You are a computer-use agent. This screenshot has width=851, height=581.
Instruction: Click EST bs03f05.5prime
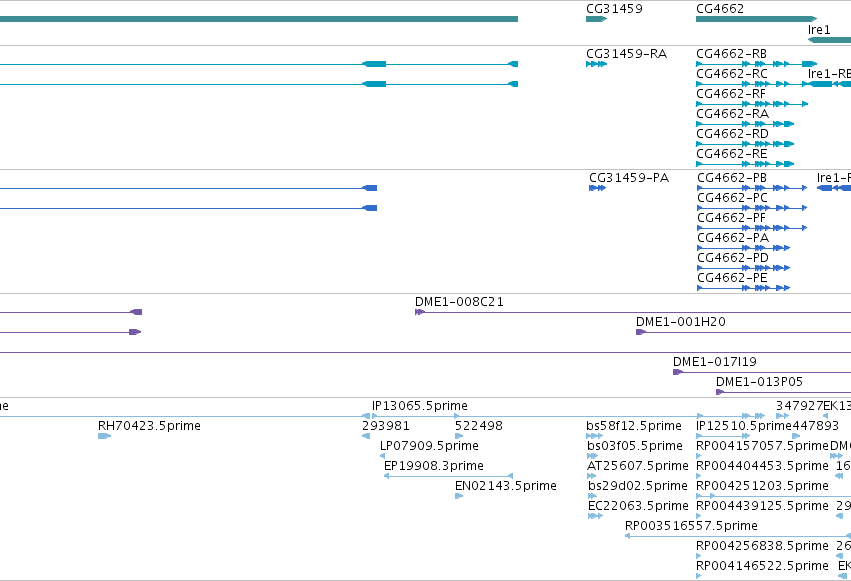click(634, 446)
